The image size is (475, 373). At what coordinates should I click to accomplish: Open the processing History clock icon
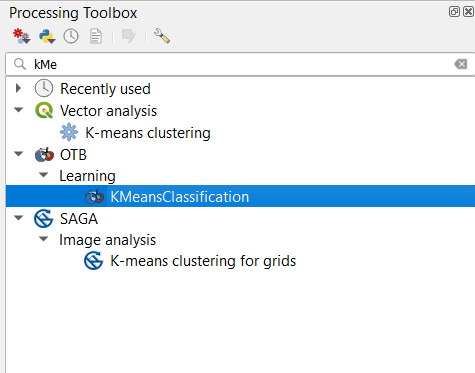coord(71,36)
